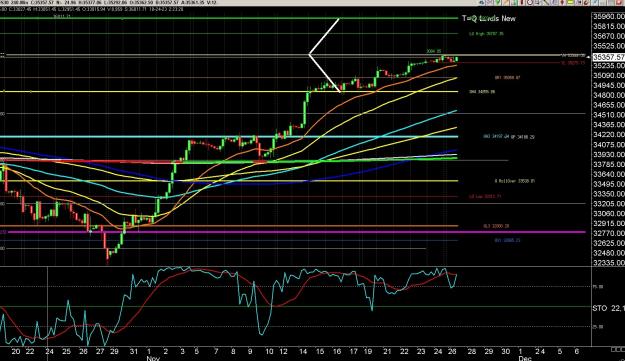Click date 10 on the time axis

(269, 351)
